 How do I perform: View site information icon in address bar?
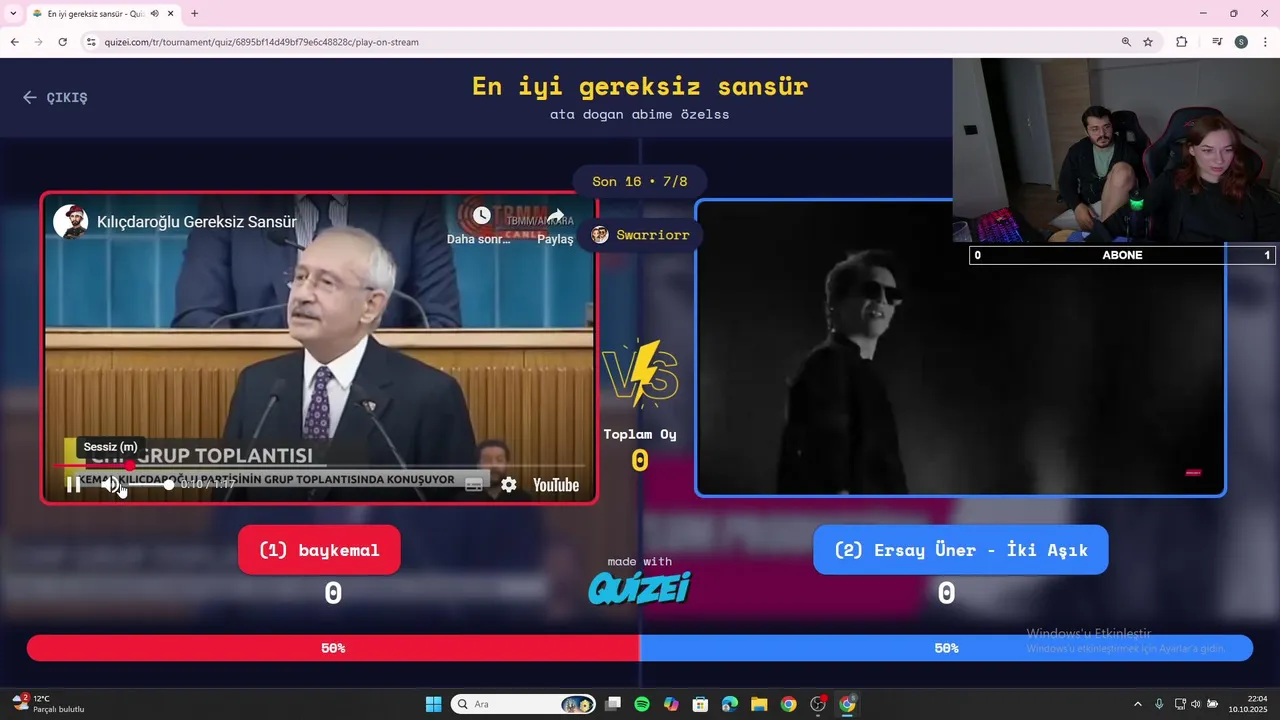pos(91,42)
